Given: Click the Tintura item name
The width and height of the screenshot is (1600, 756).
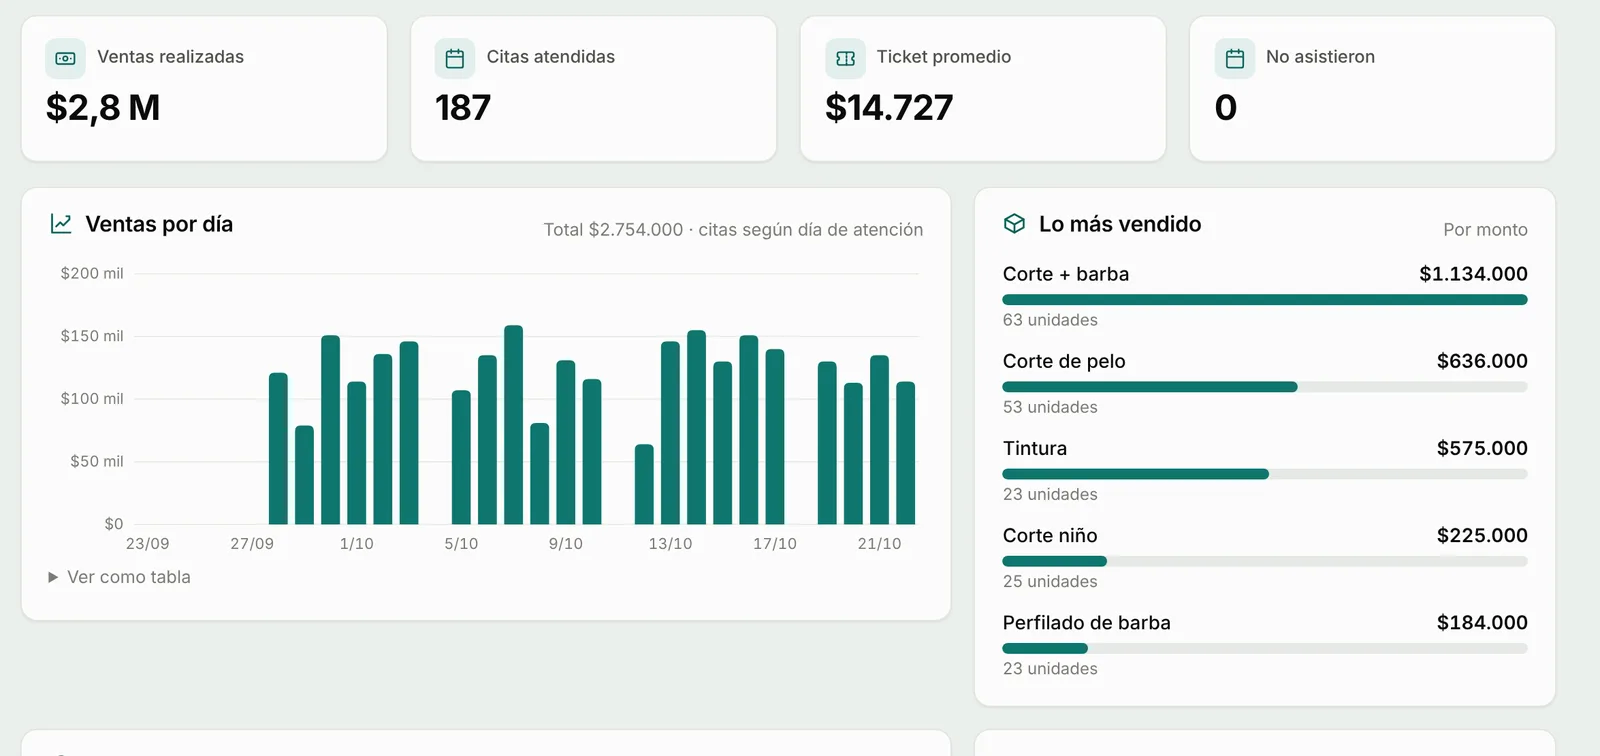Looking at the screenshot, I should coord(1035,448).
